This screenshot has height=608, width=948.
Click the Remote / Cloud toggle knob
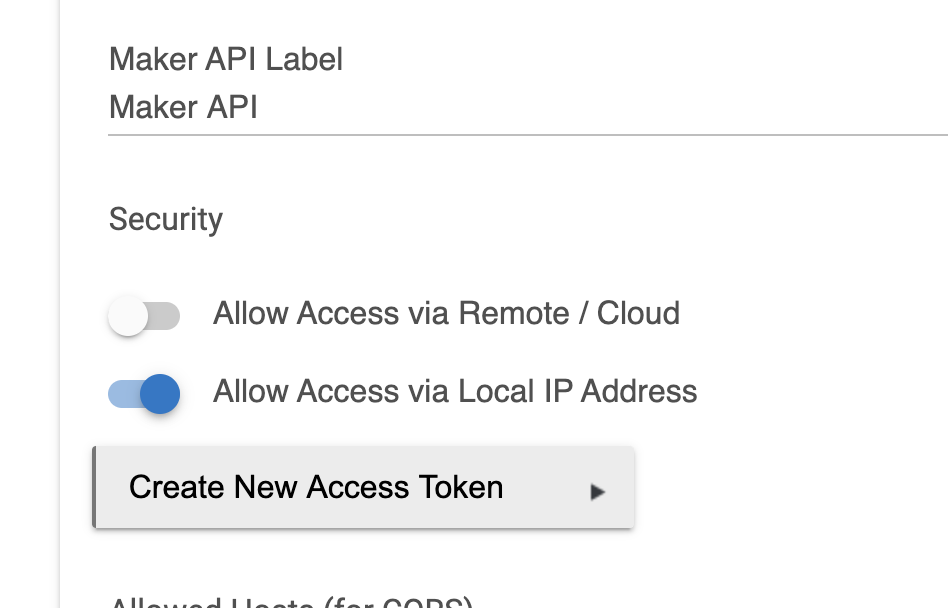tap(130, 315)
